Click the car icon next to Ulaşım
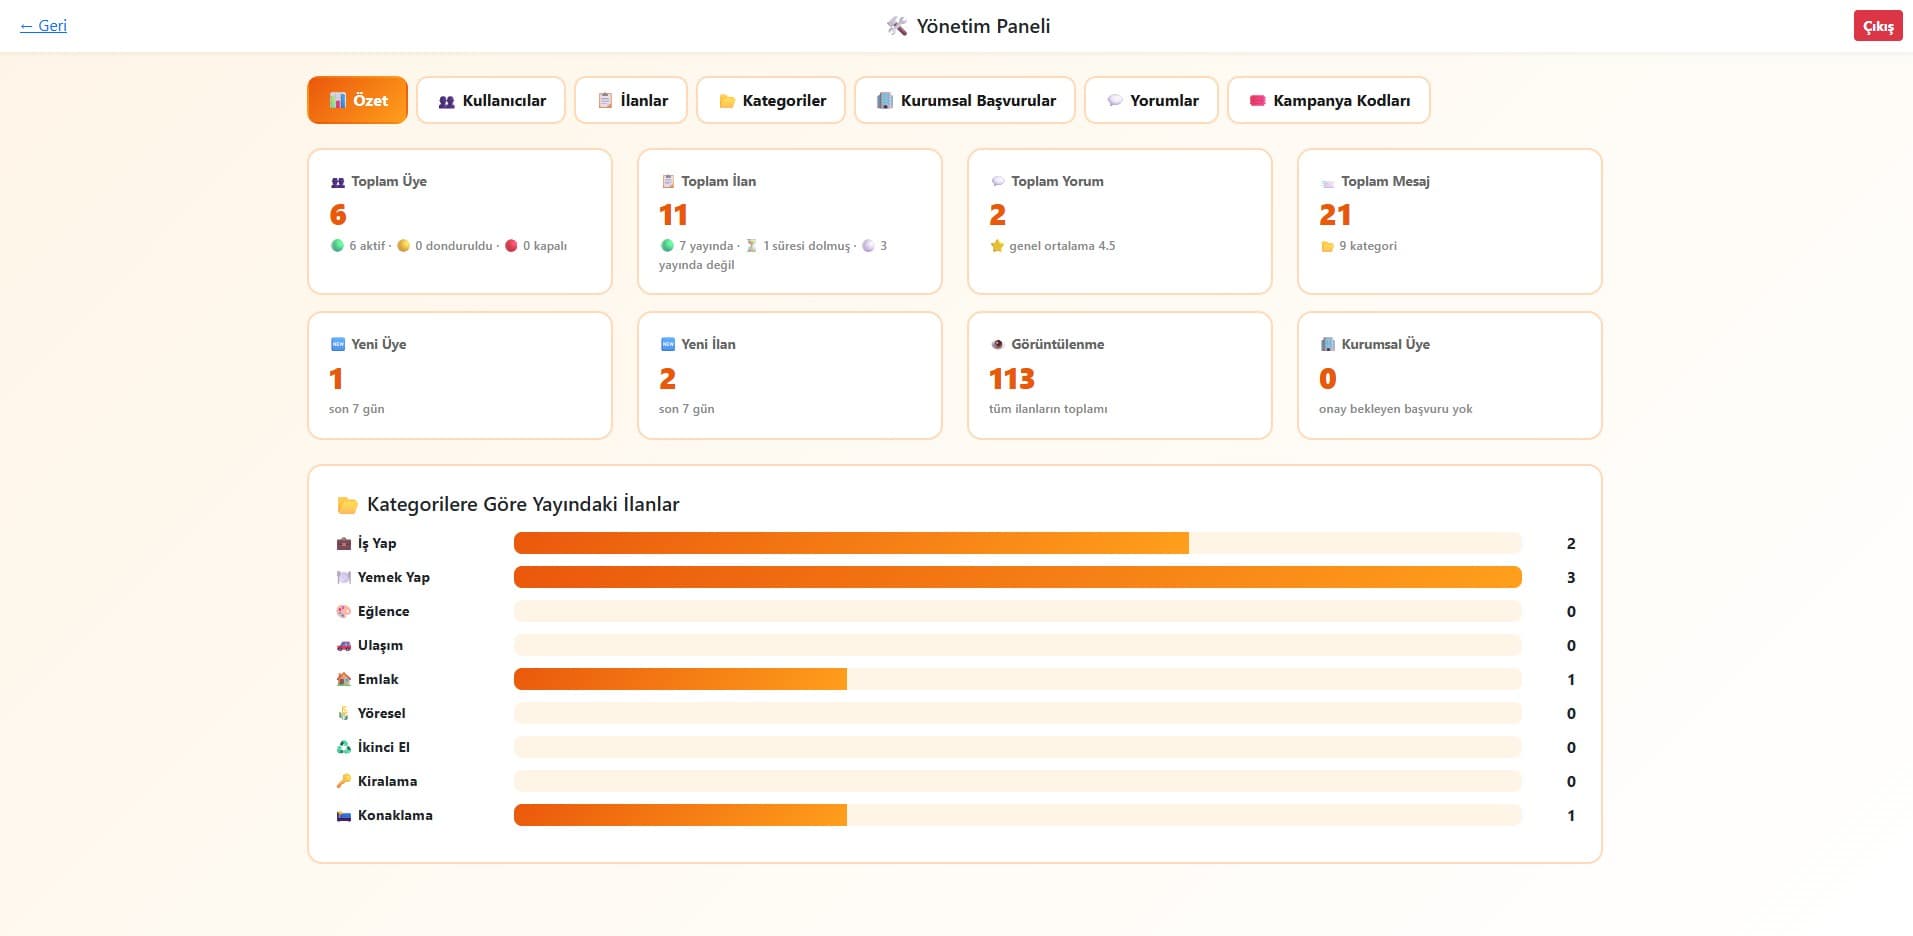The image size is (1913, 936). tap(344, 645)
